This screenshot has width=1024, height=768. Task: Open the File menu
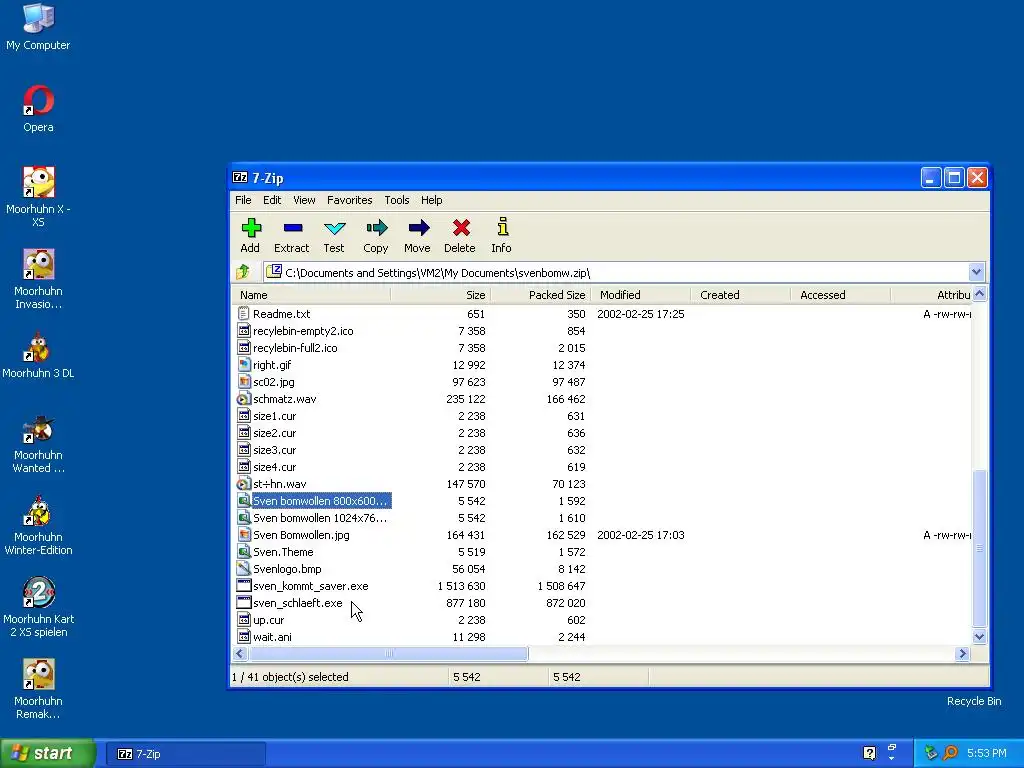coord(243,200)
